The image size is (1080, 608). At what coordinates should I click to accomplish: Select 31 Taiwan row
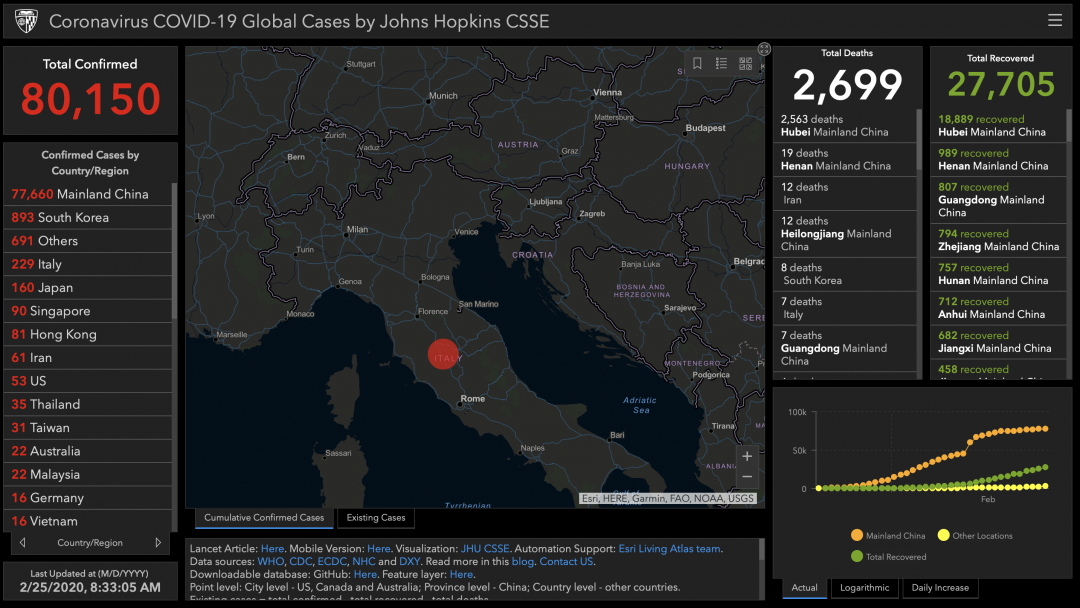coord(87,428)
